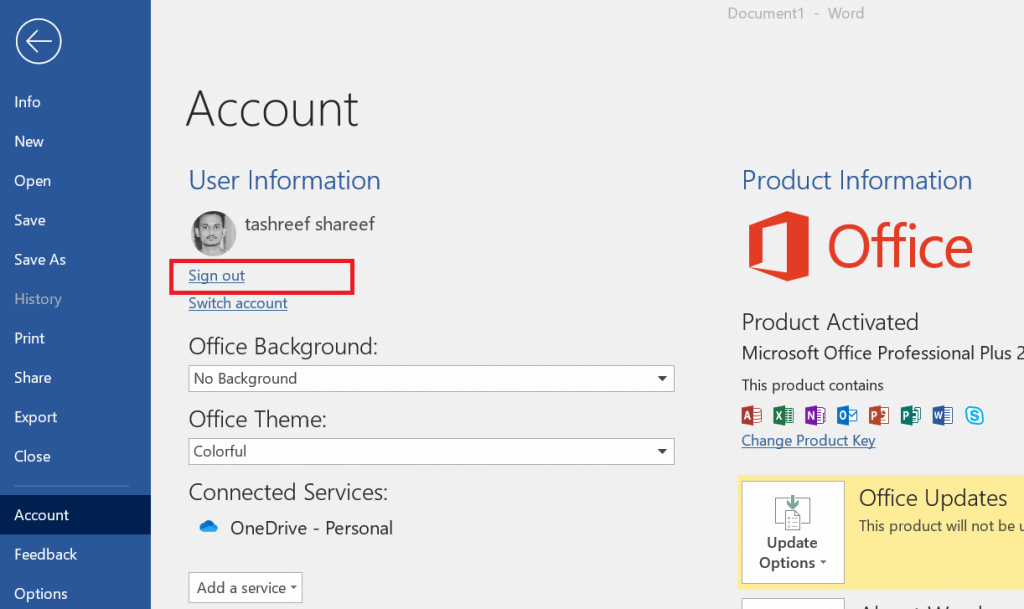Click the Excel app icon
Image resolution: width=1024 pixels, height=609 pixels.
pos(783,415)
